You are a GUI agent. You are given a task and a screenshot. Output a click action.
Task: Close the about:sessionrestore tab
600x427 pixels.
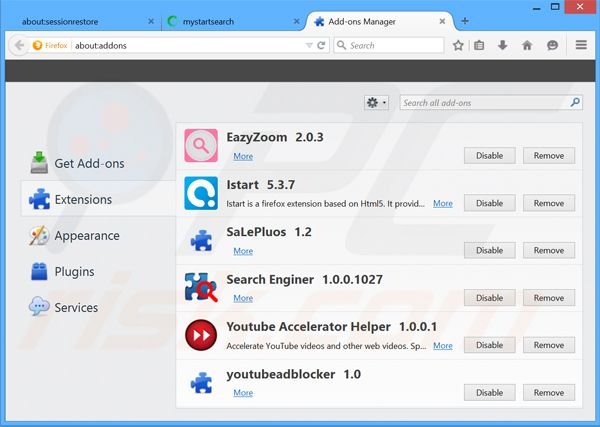click(x=151, y=21)
